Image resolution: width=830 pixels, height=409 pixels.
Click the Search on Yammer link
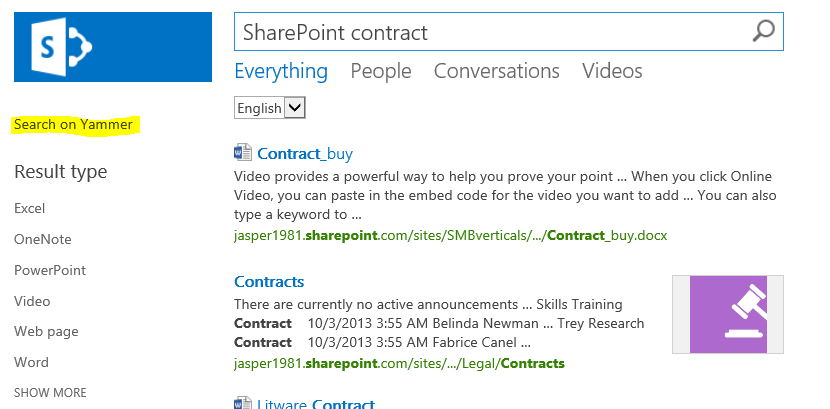[73, 125]
